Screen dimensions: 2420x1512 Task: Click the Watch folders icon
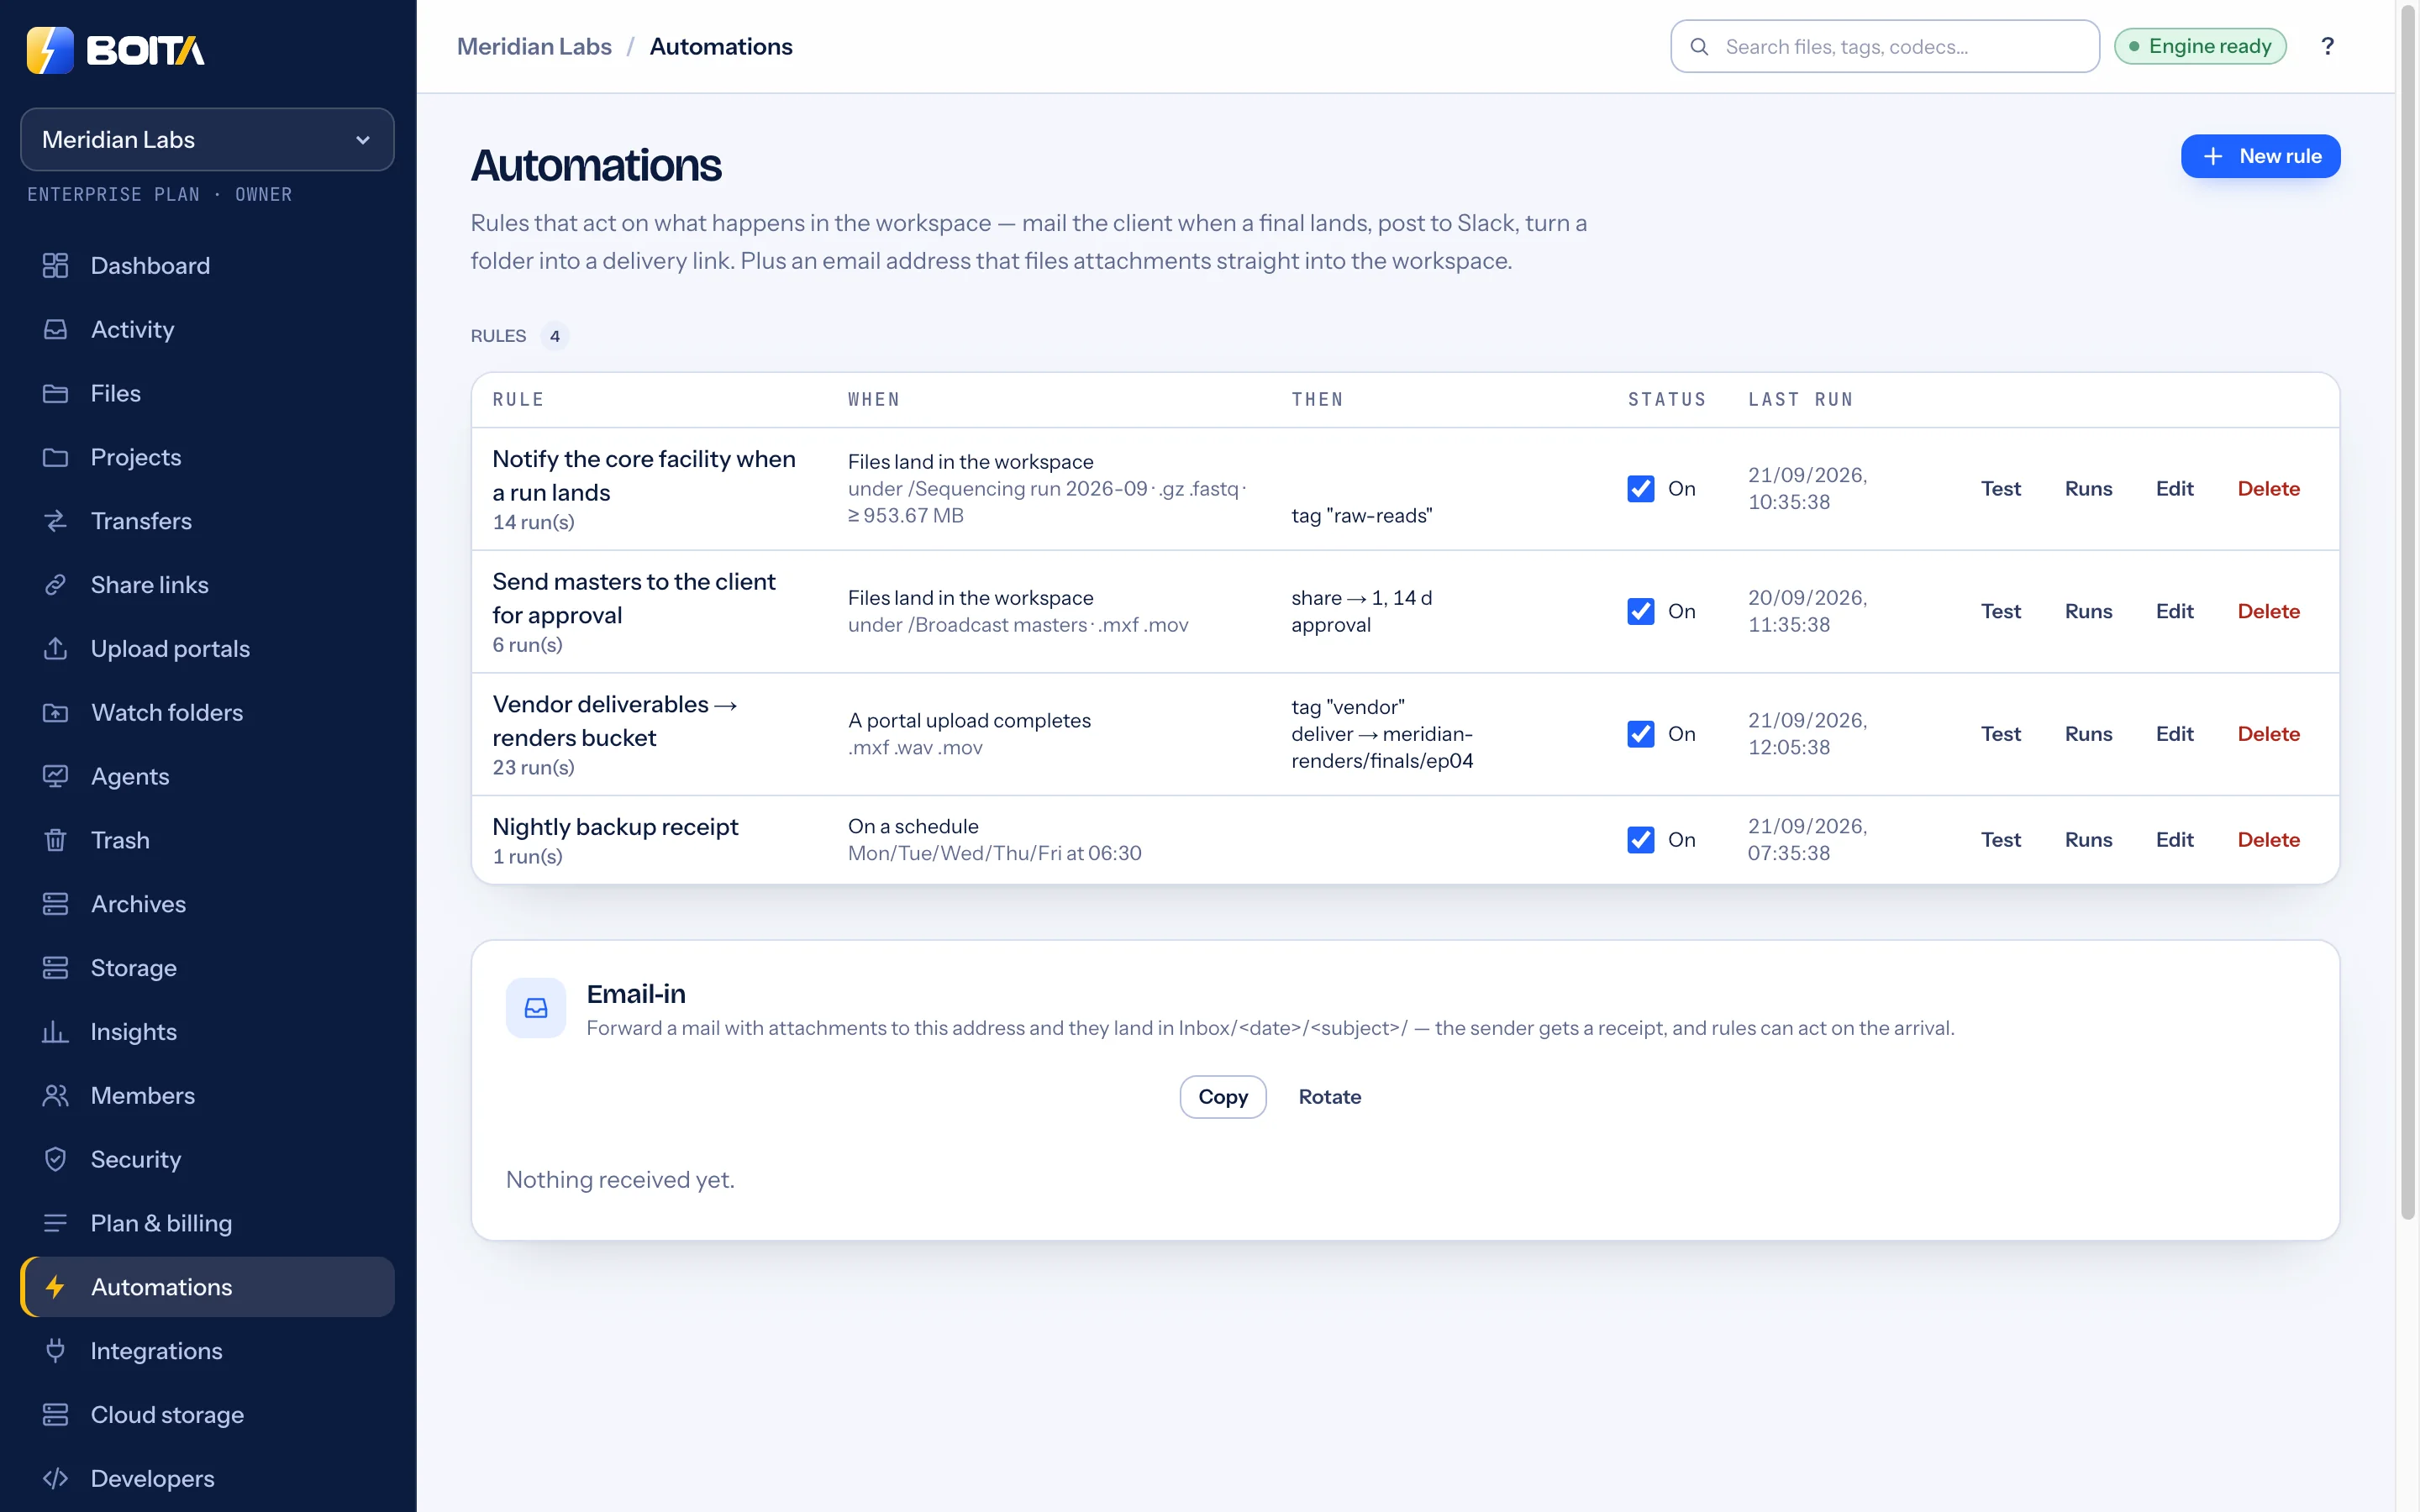point(55,713)
